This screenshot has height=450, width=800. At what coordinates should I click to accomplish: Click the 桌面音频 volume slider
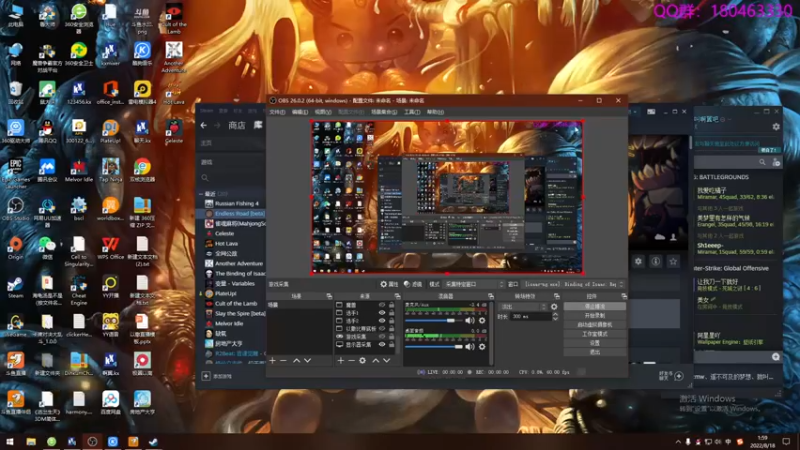click(434, 346)
